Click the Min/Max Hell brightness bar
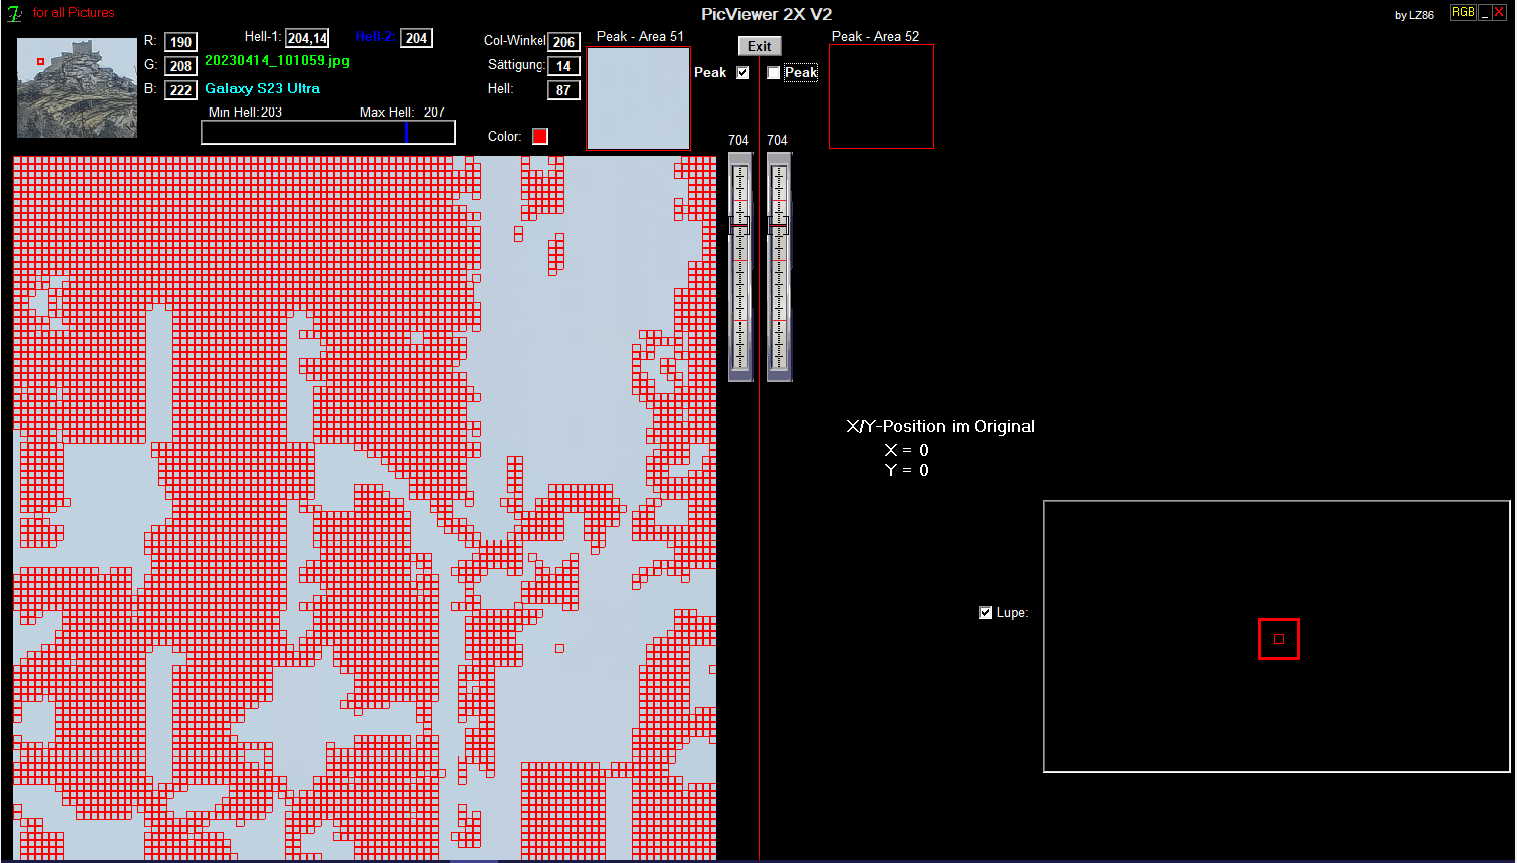This screenshot has width=1517, height=863. tap(328, 133)
